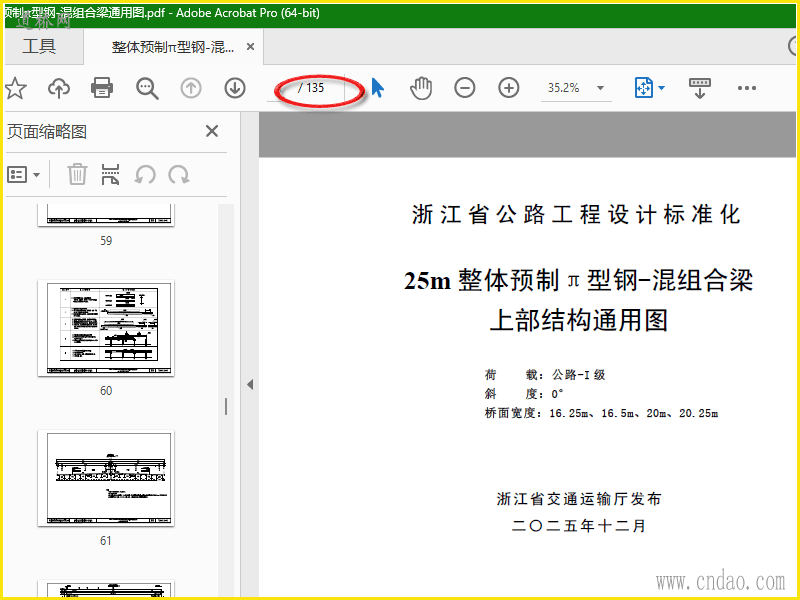Click the insert/extract pages icon

(x=111, y=174)
